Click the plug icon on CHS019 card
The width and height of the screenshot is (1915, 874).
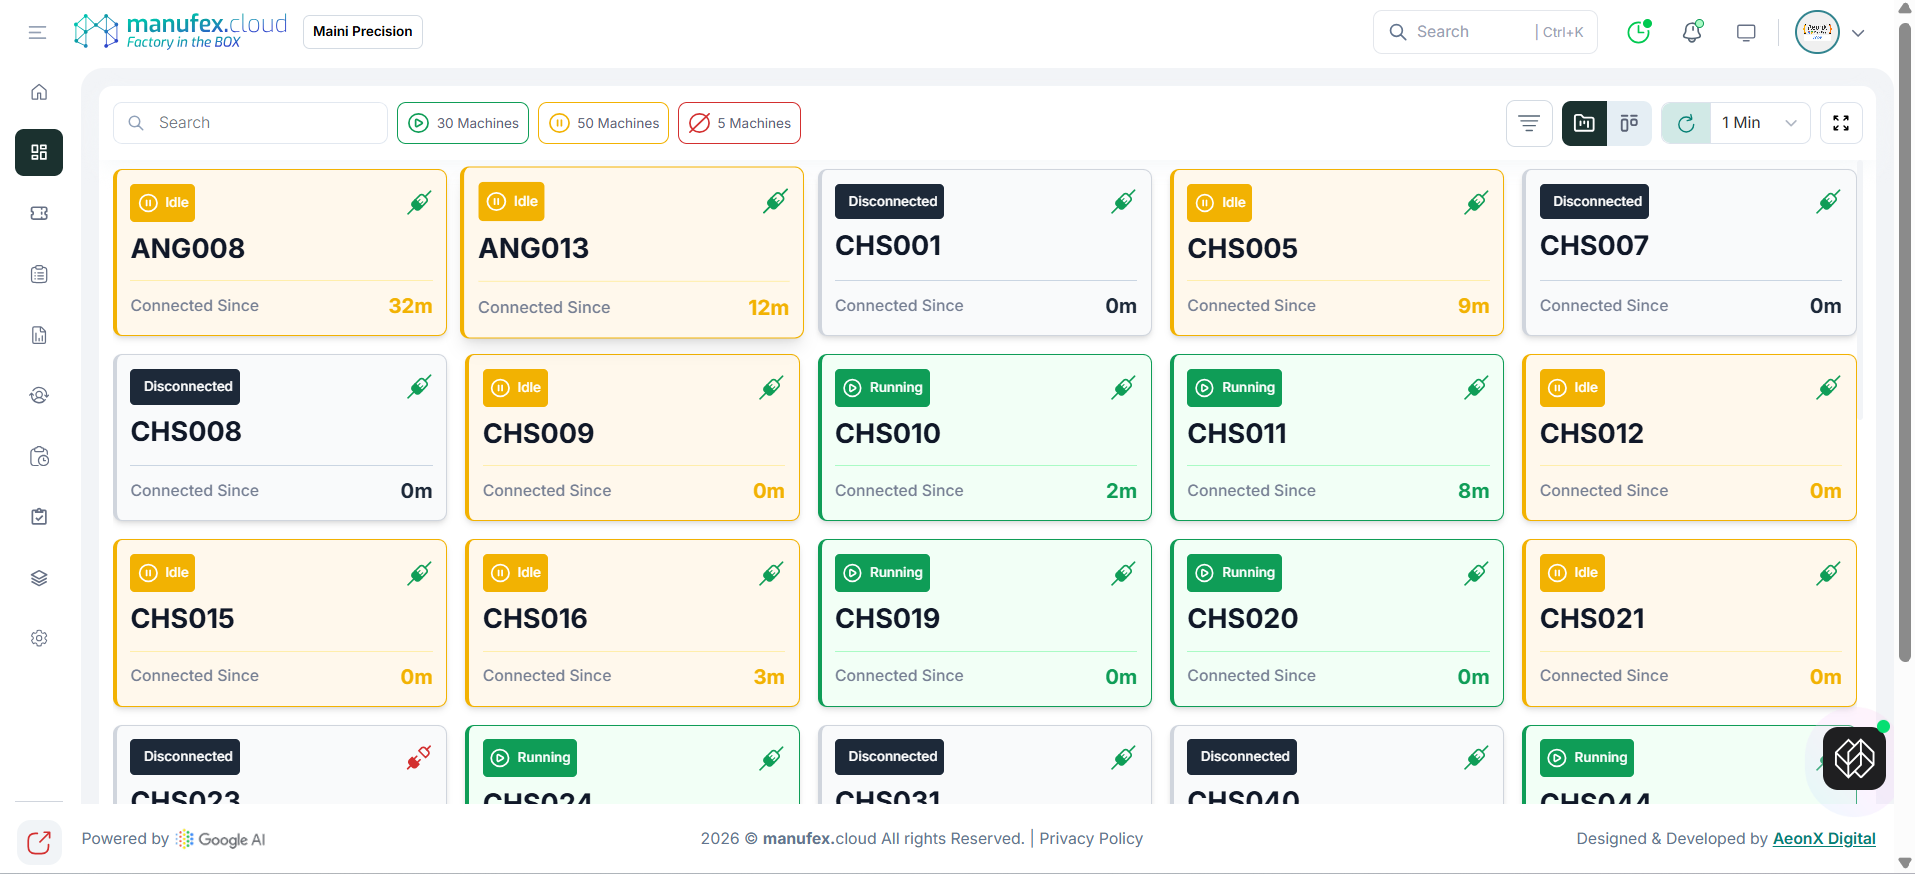click(x=1124, y=572)
